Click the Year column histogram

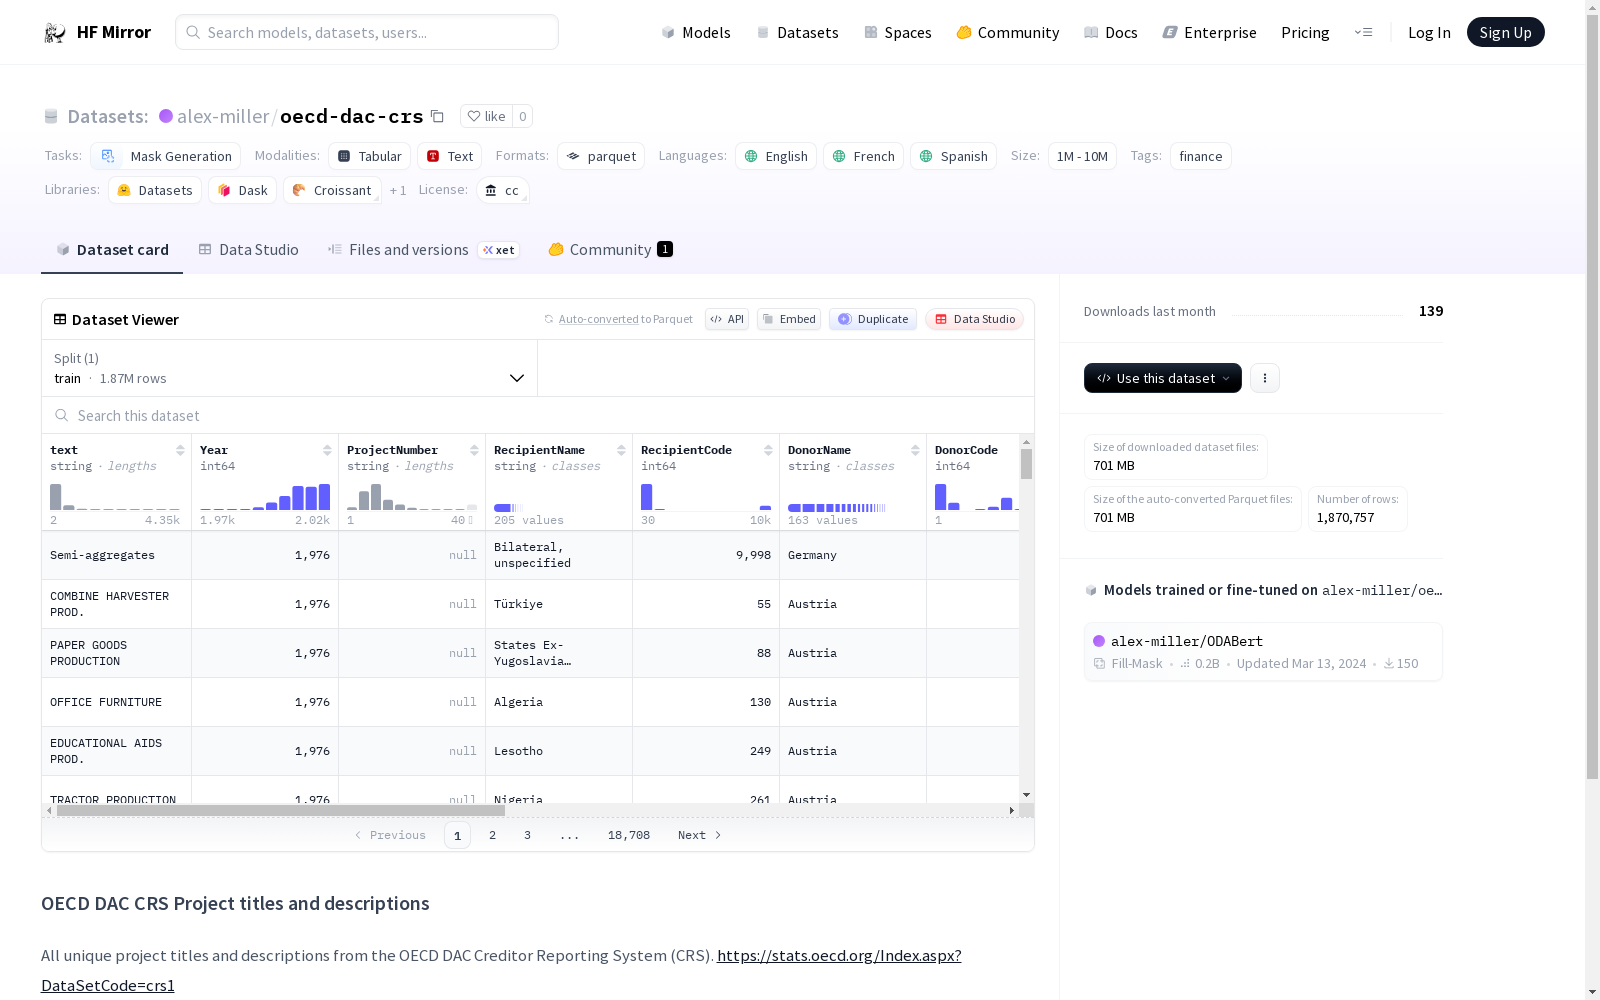coord(265,497)
